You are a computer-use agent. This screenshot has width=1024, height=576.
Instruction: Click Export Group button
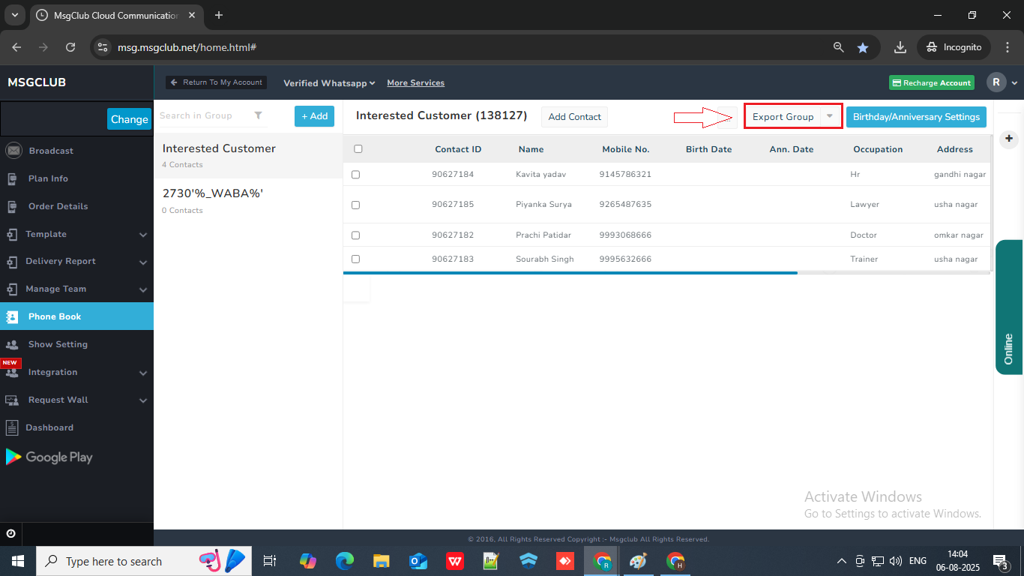tap(782, 116)
